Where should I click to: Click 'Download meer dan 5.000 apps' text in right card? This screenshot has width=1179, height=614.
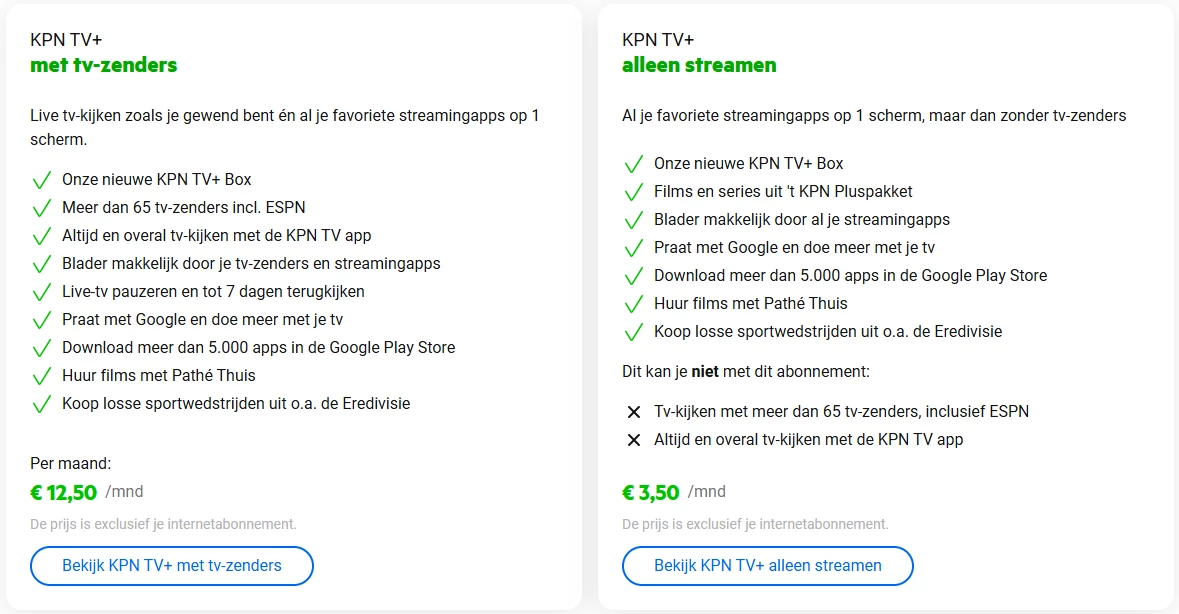(x=850, y=275)
